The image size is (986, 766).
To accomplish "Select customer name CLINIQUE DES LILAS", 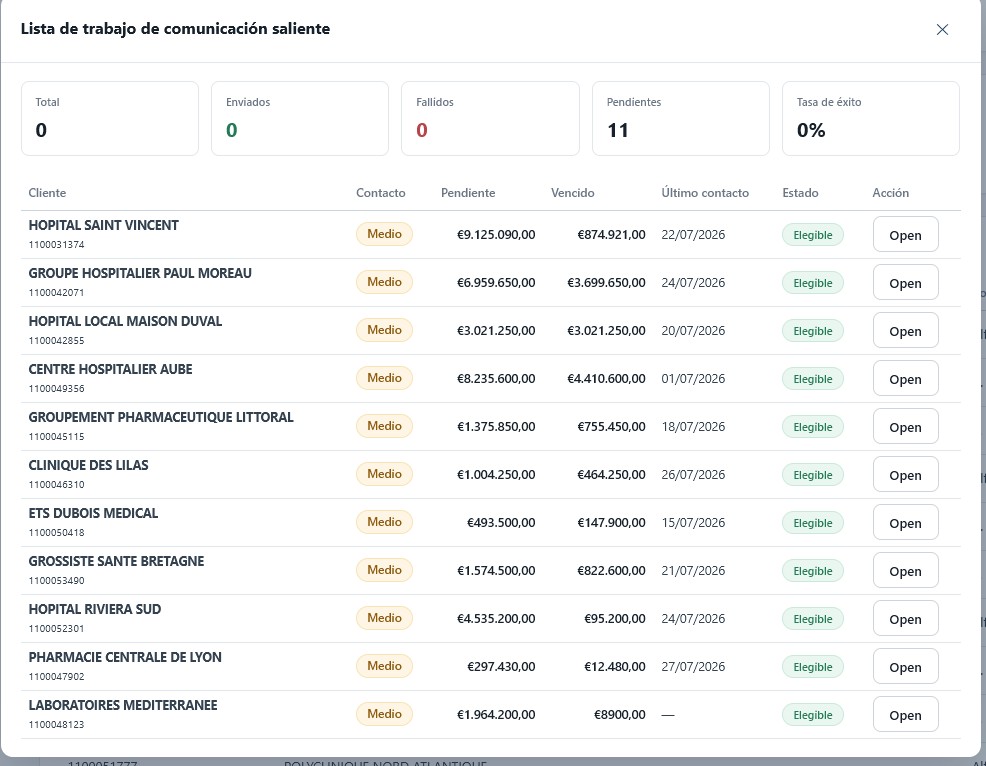I will coord(89,465).
